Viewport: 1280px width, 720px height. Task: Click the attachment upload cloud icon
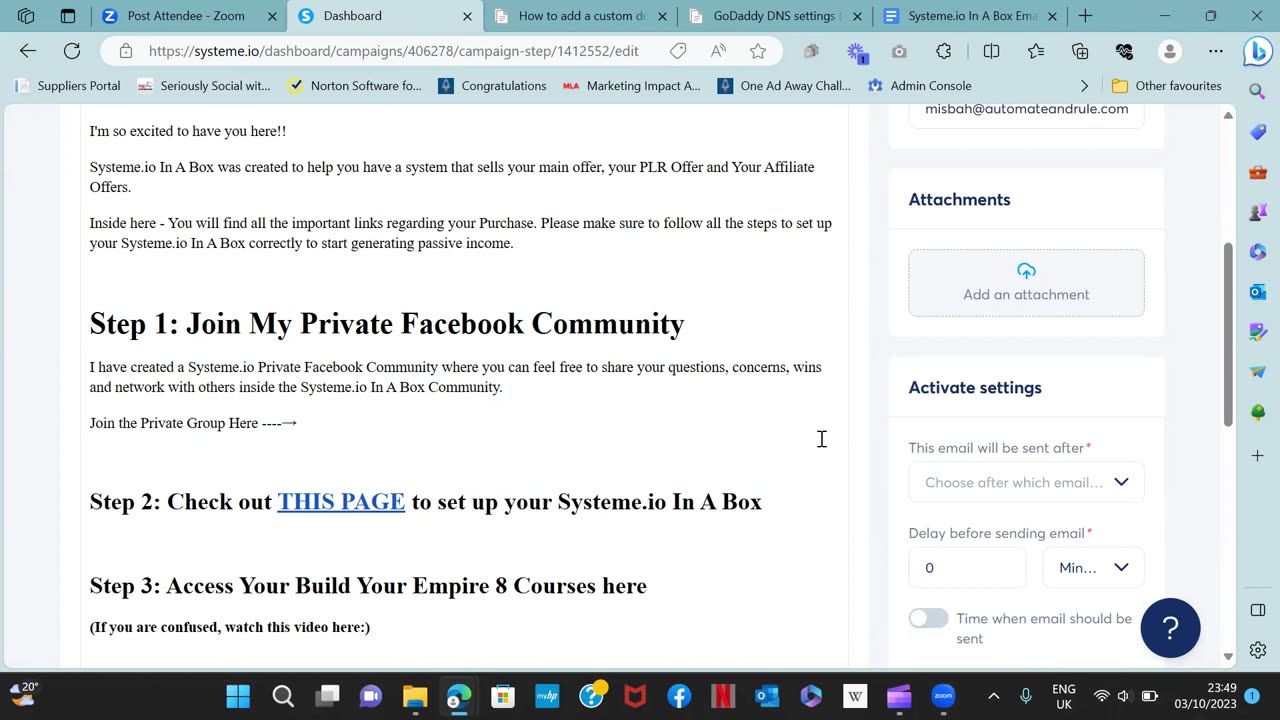[1026, 271]
